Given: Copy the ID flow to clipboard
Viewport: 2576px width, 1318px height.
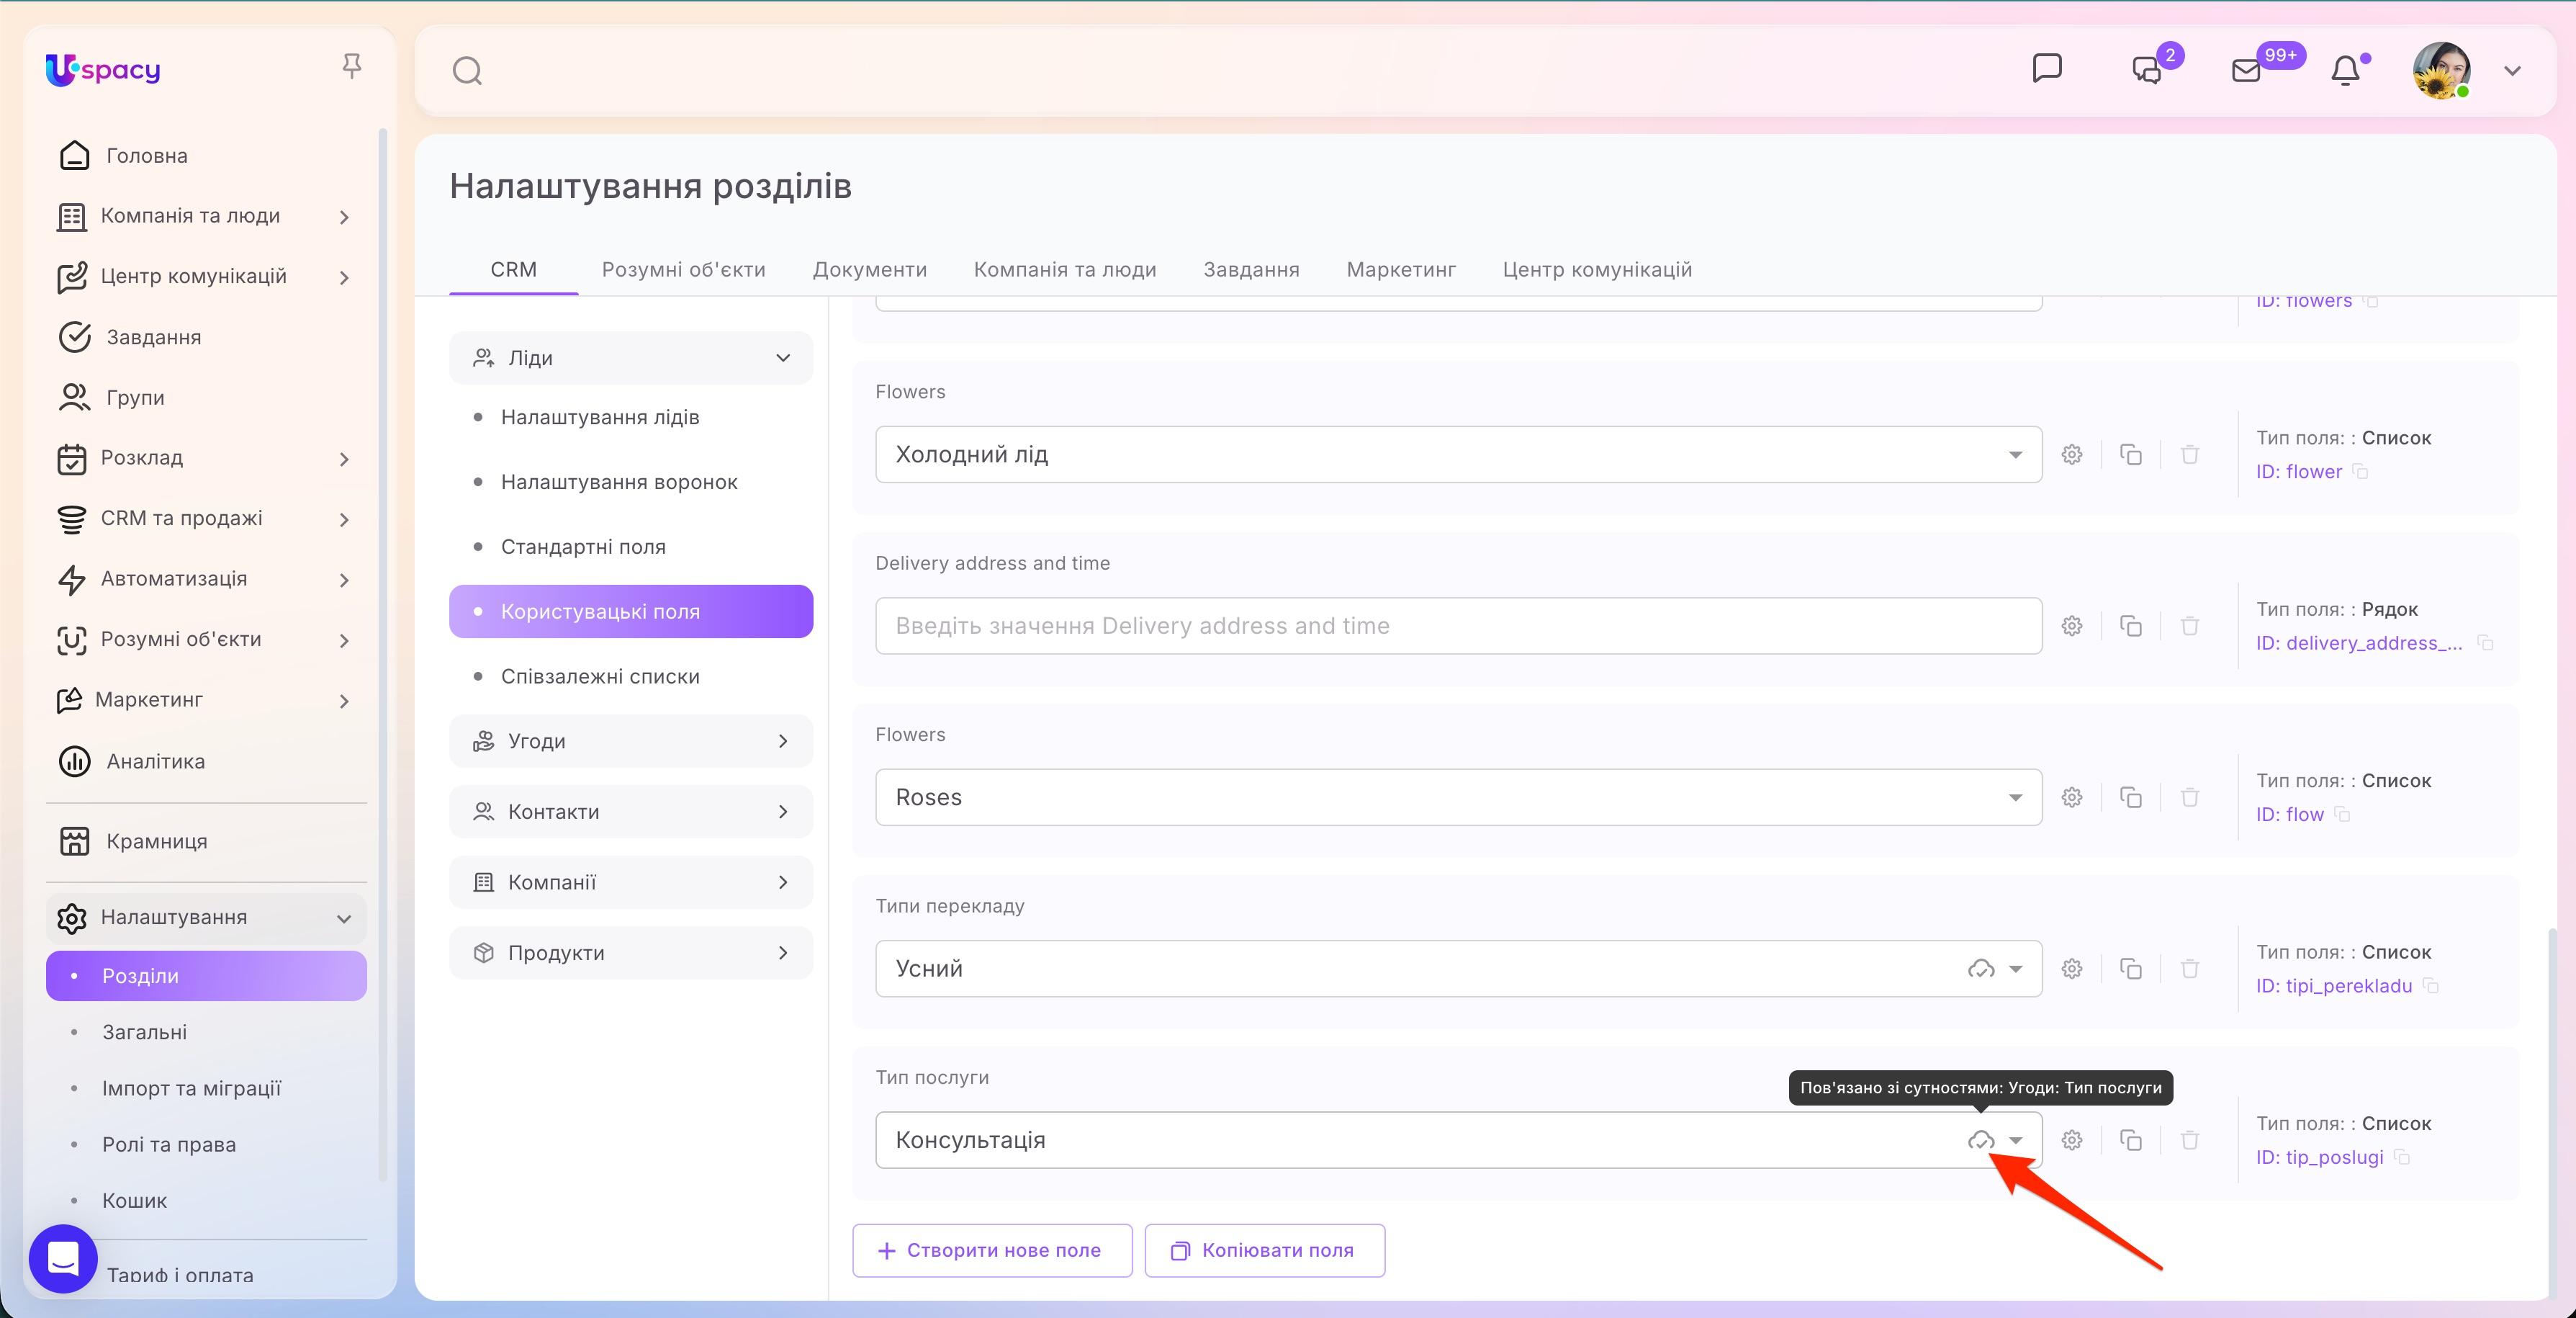Looking at the screenshot, I should pos(2342,814).
